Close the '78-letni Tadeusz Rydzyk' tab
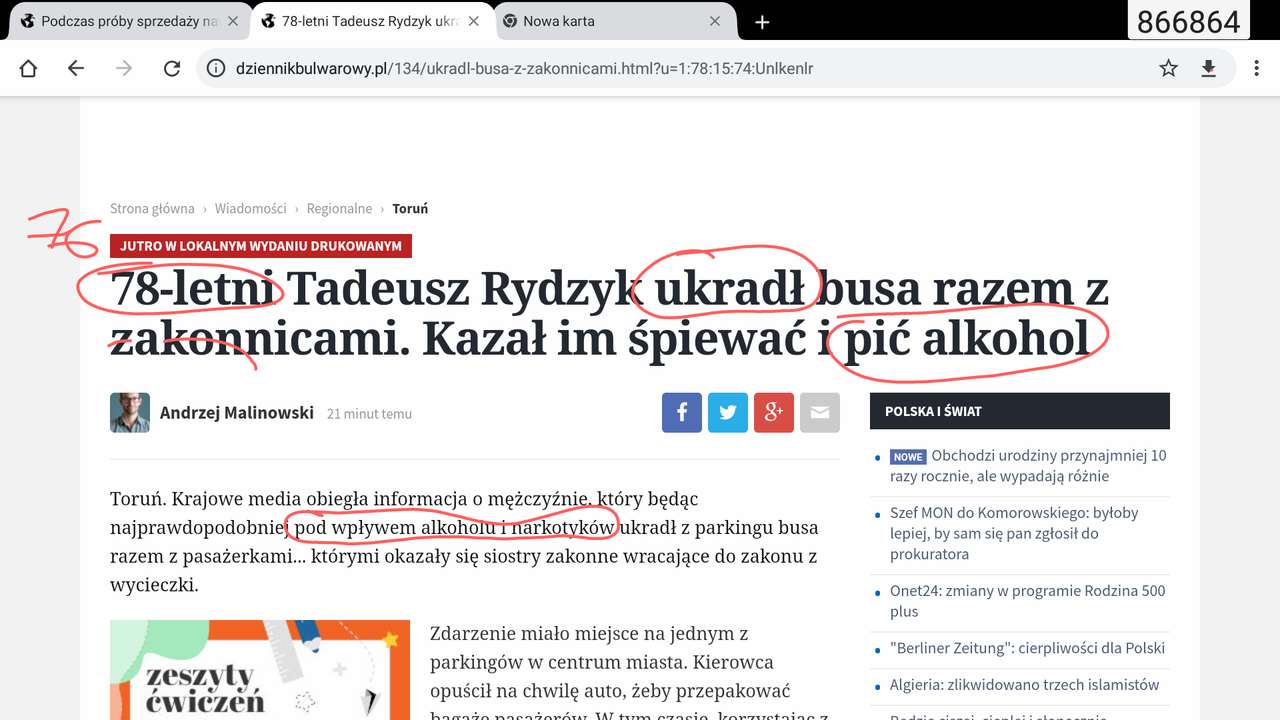Screen dimensions: 1280x720 [475, 21]
